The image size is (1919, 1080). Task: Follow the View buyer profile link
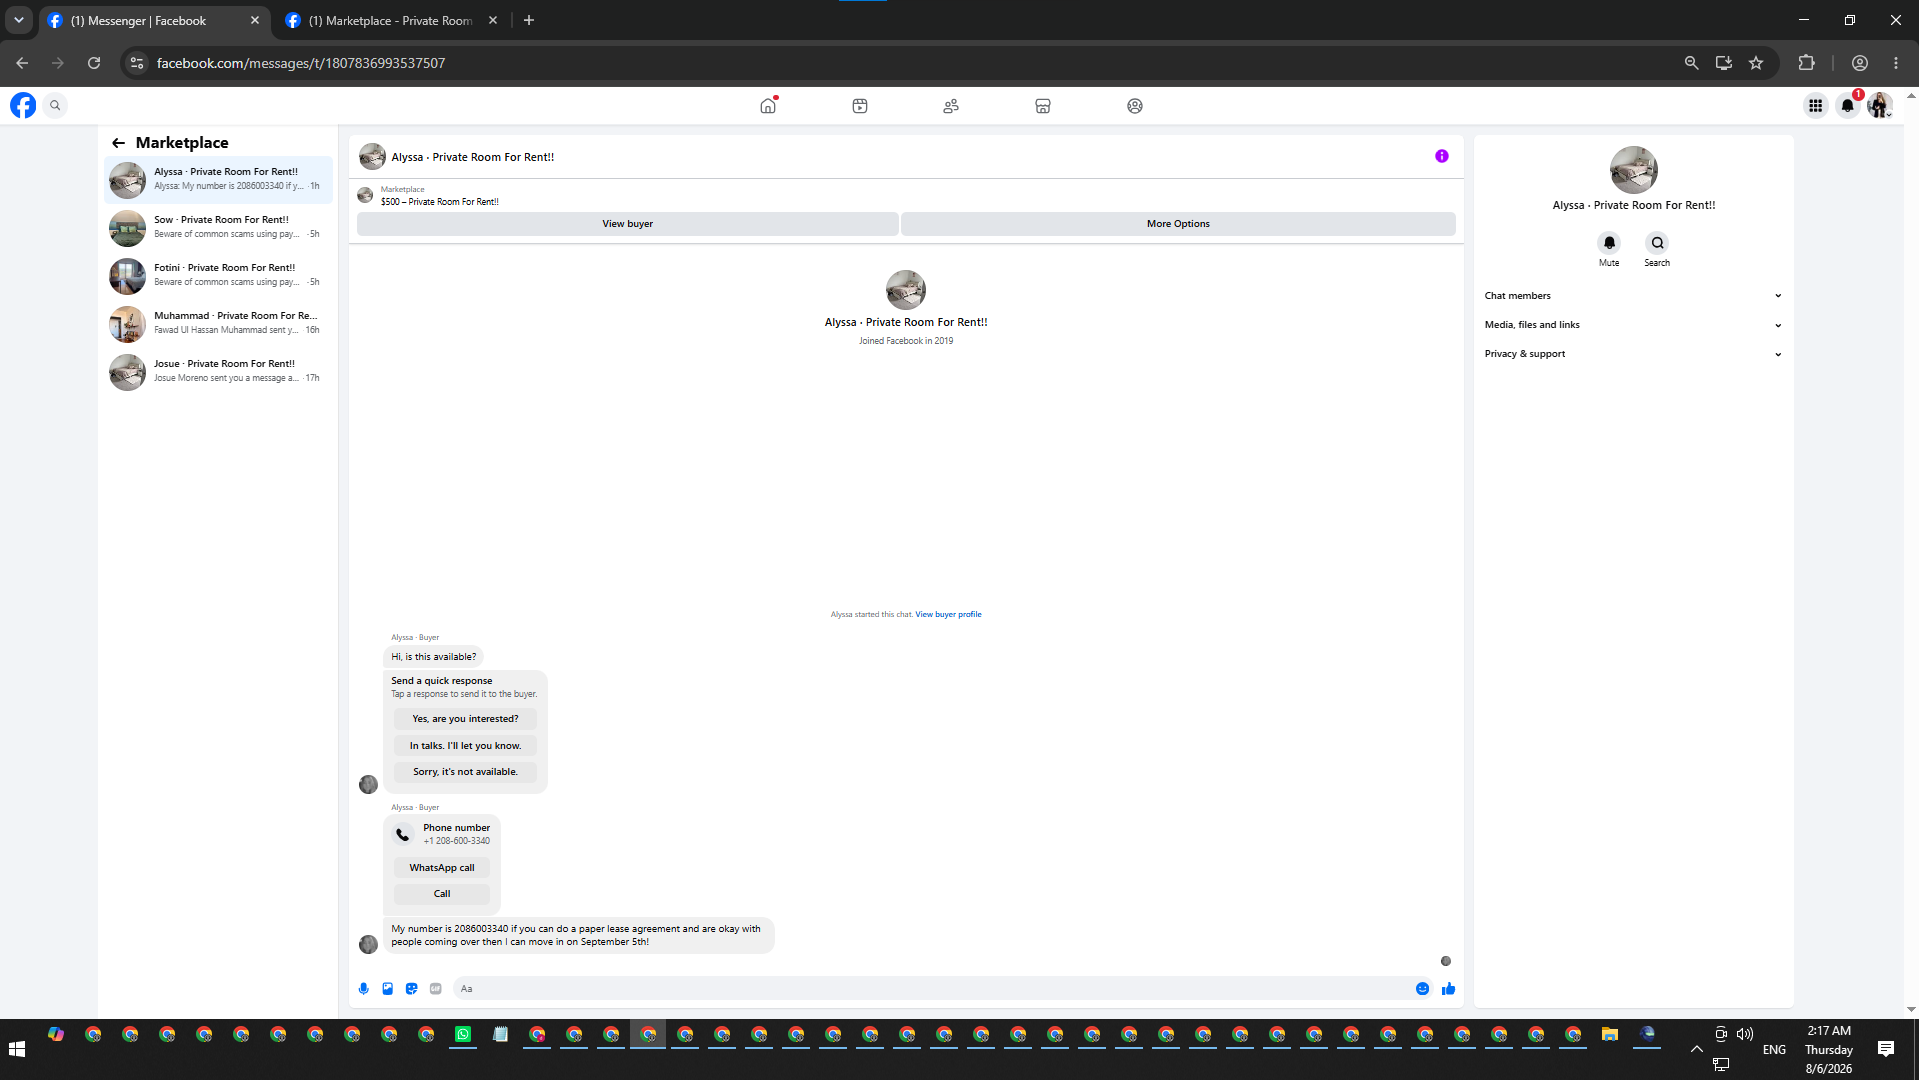coord(948,615)
